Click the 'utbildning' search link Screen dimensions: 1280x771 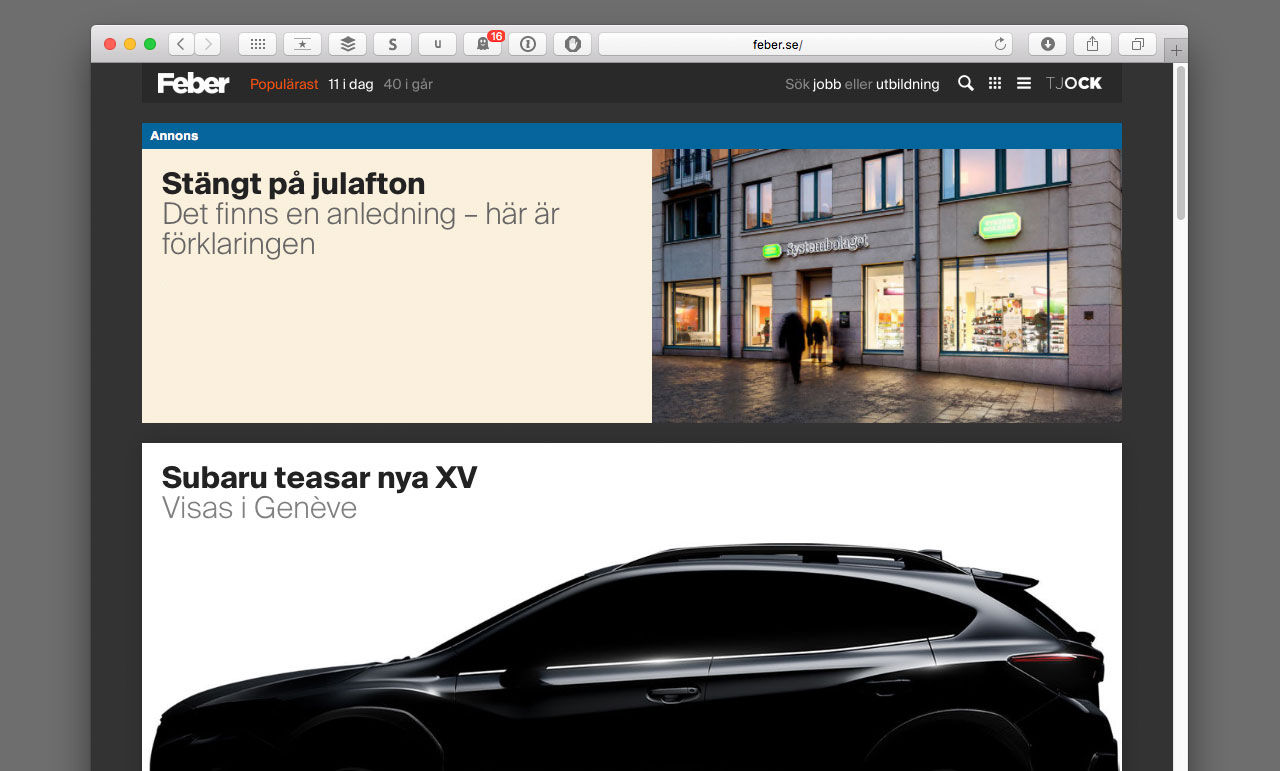click(908, 84)
